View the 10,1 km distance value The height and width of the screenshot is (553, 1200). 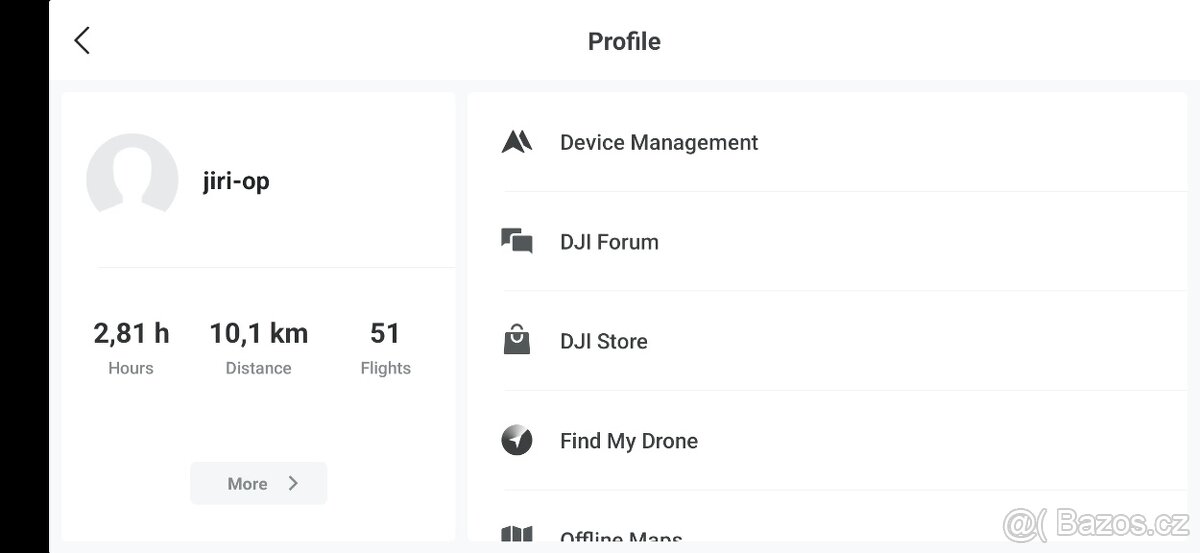[259, 333]
